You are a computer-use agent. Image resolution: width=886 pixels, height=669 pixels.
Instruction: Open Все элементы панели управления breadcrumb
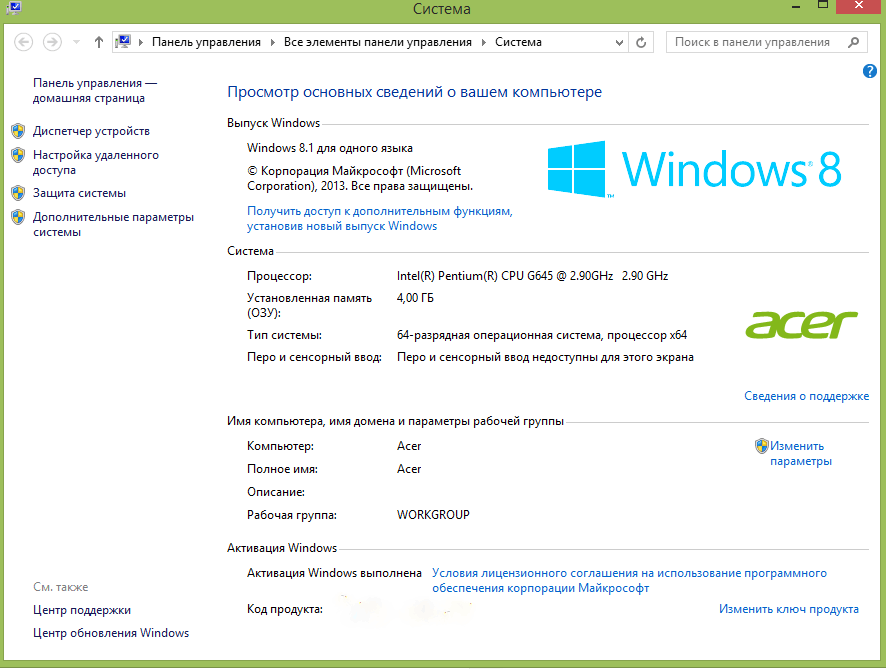tap(377, 42)
